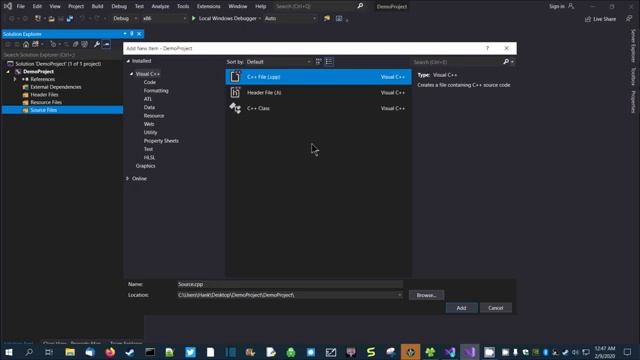Click the New Project toolbar icon
Viewport: 640px width, 360px height.
[x=38, y=18]
